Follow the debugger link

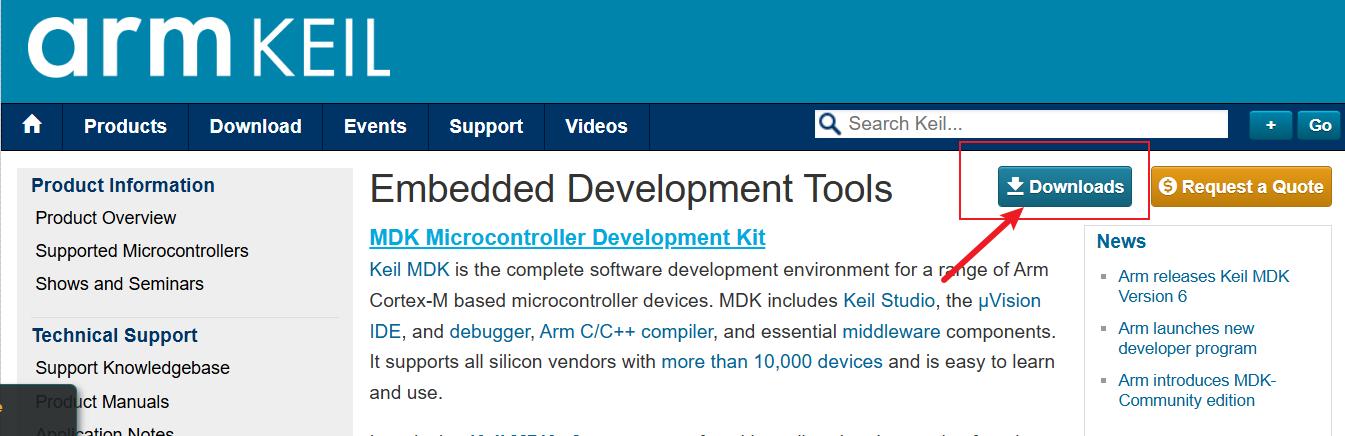point(490,331)
